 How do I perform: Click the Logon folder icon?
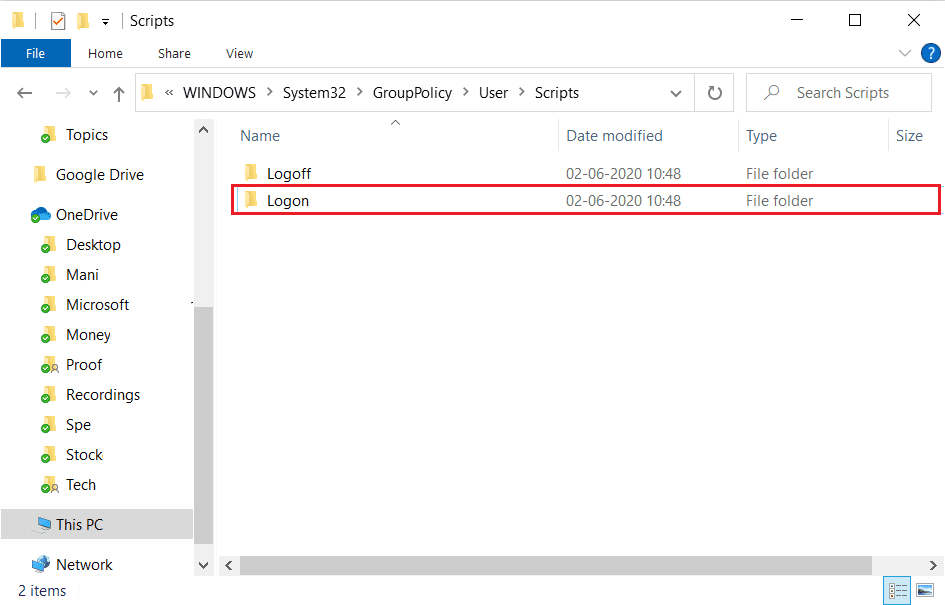[251, 200]
